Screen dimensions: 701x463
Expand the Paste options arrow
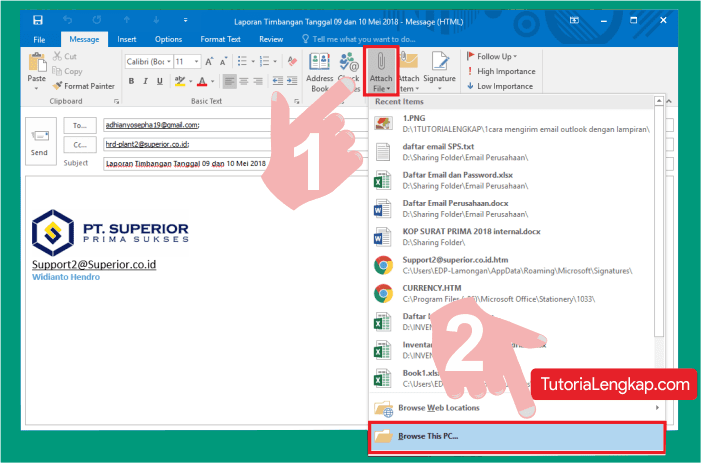coord(37,88)
